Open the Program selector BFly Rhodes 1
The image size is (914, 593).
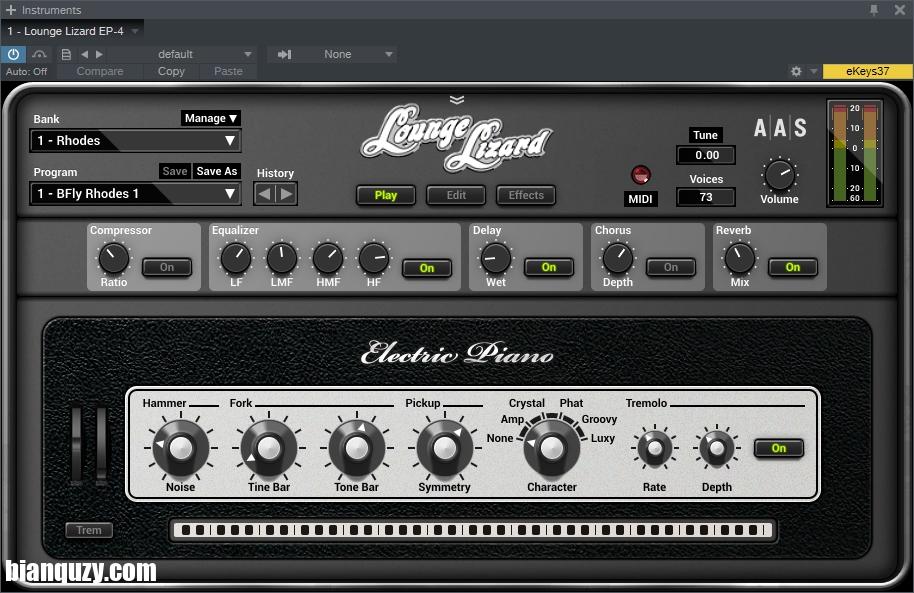pos(135,194)
